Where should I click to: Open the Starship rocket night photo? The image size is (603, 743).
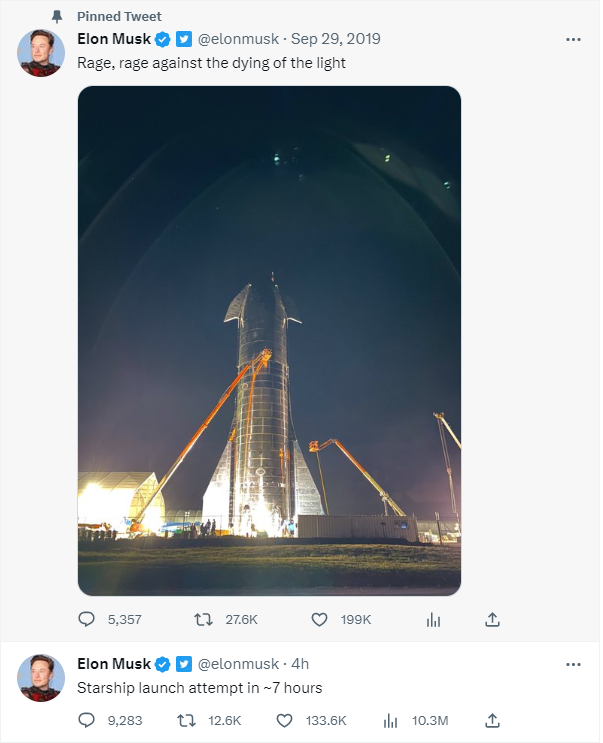click(x=269, y=341)
